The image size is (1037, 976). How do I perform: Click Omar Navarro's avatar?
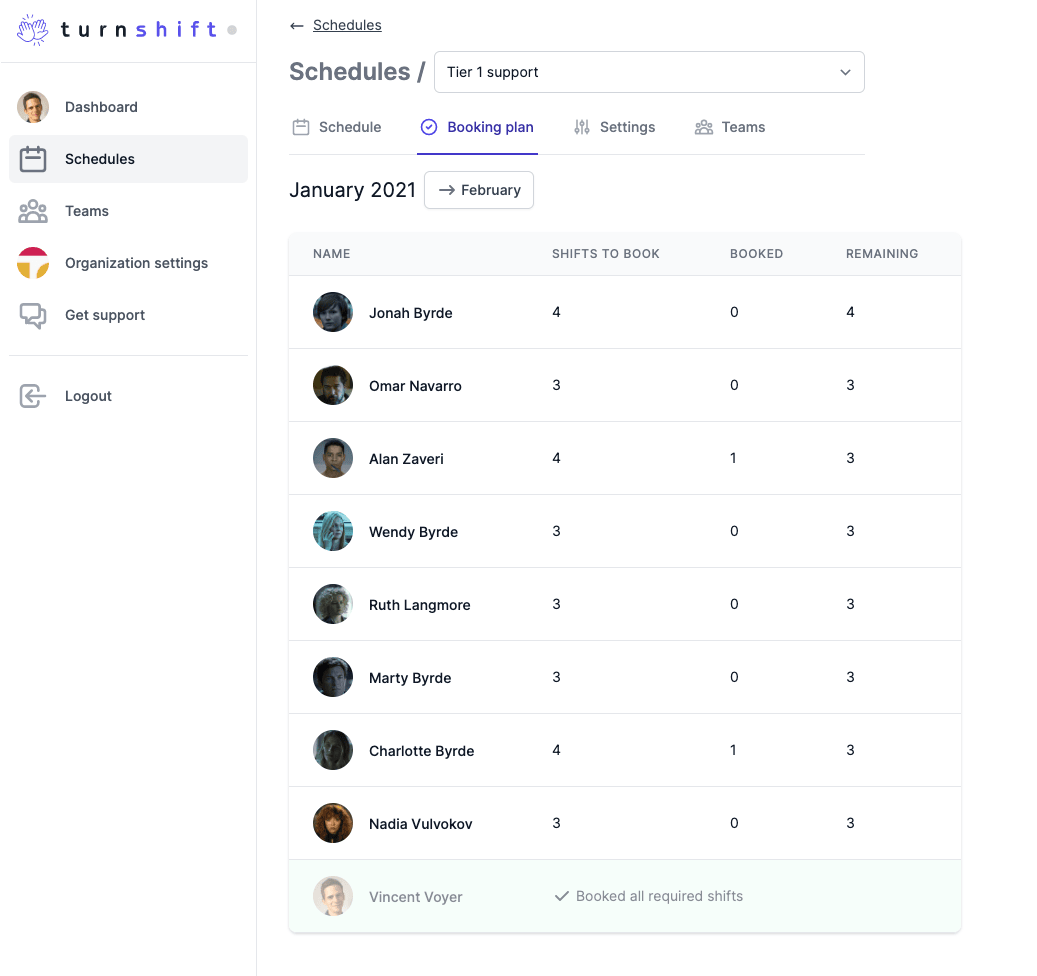click(333, 386)
